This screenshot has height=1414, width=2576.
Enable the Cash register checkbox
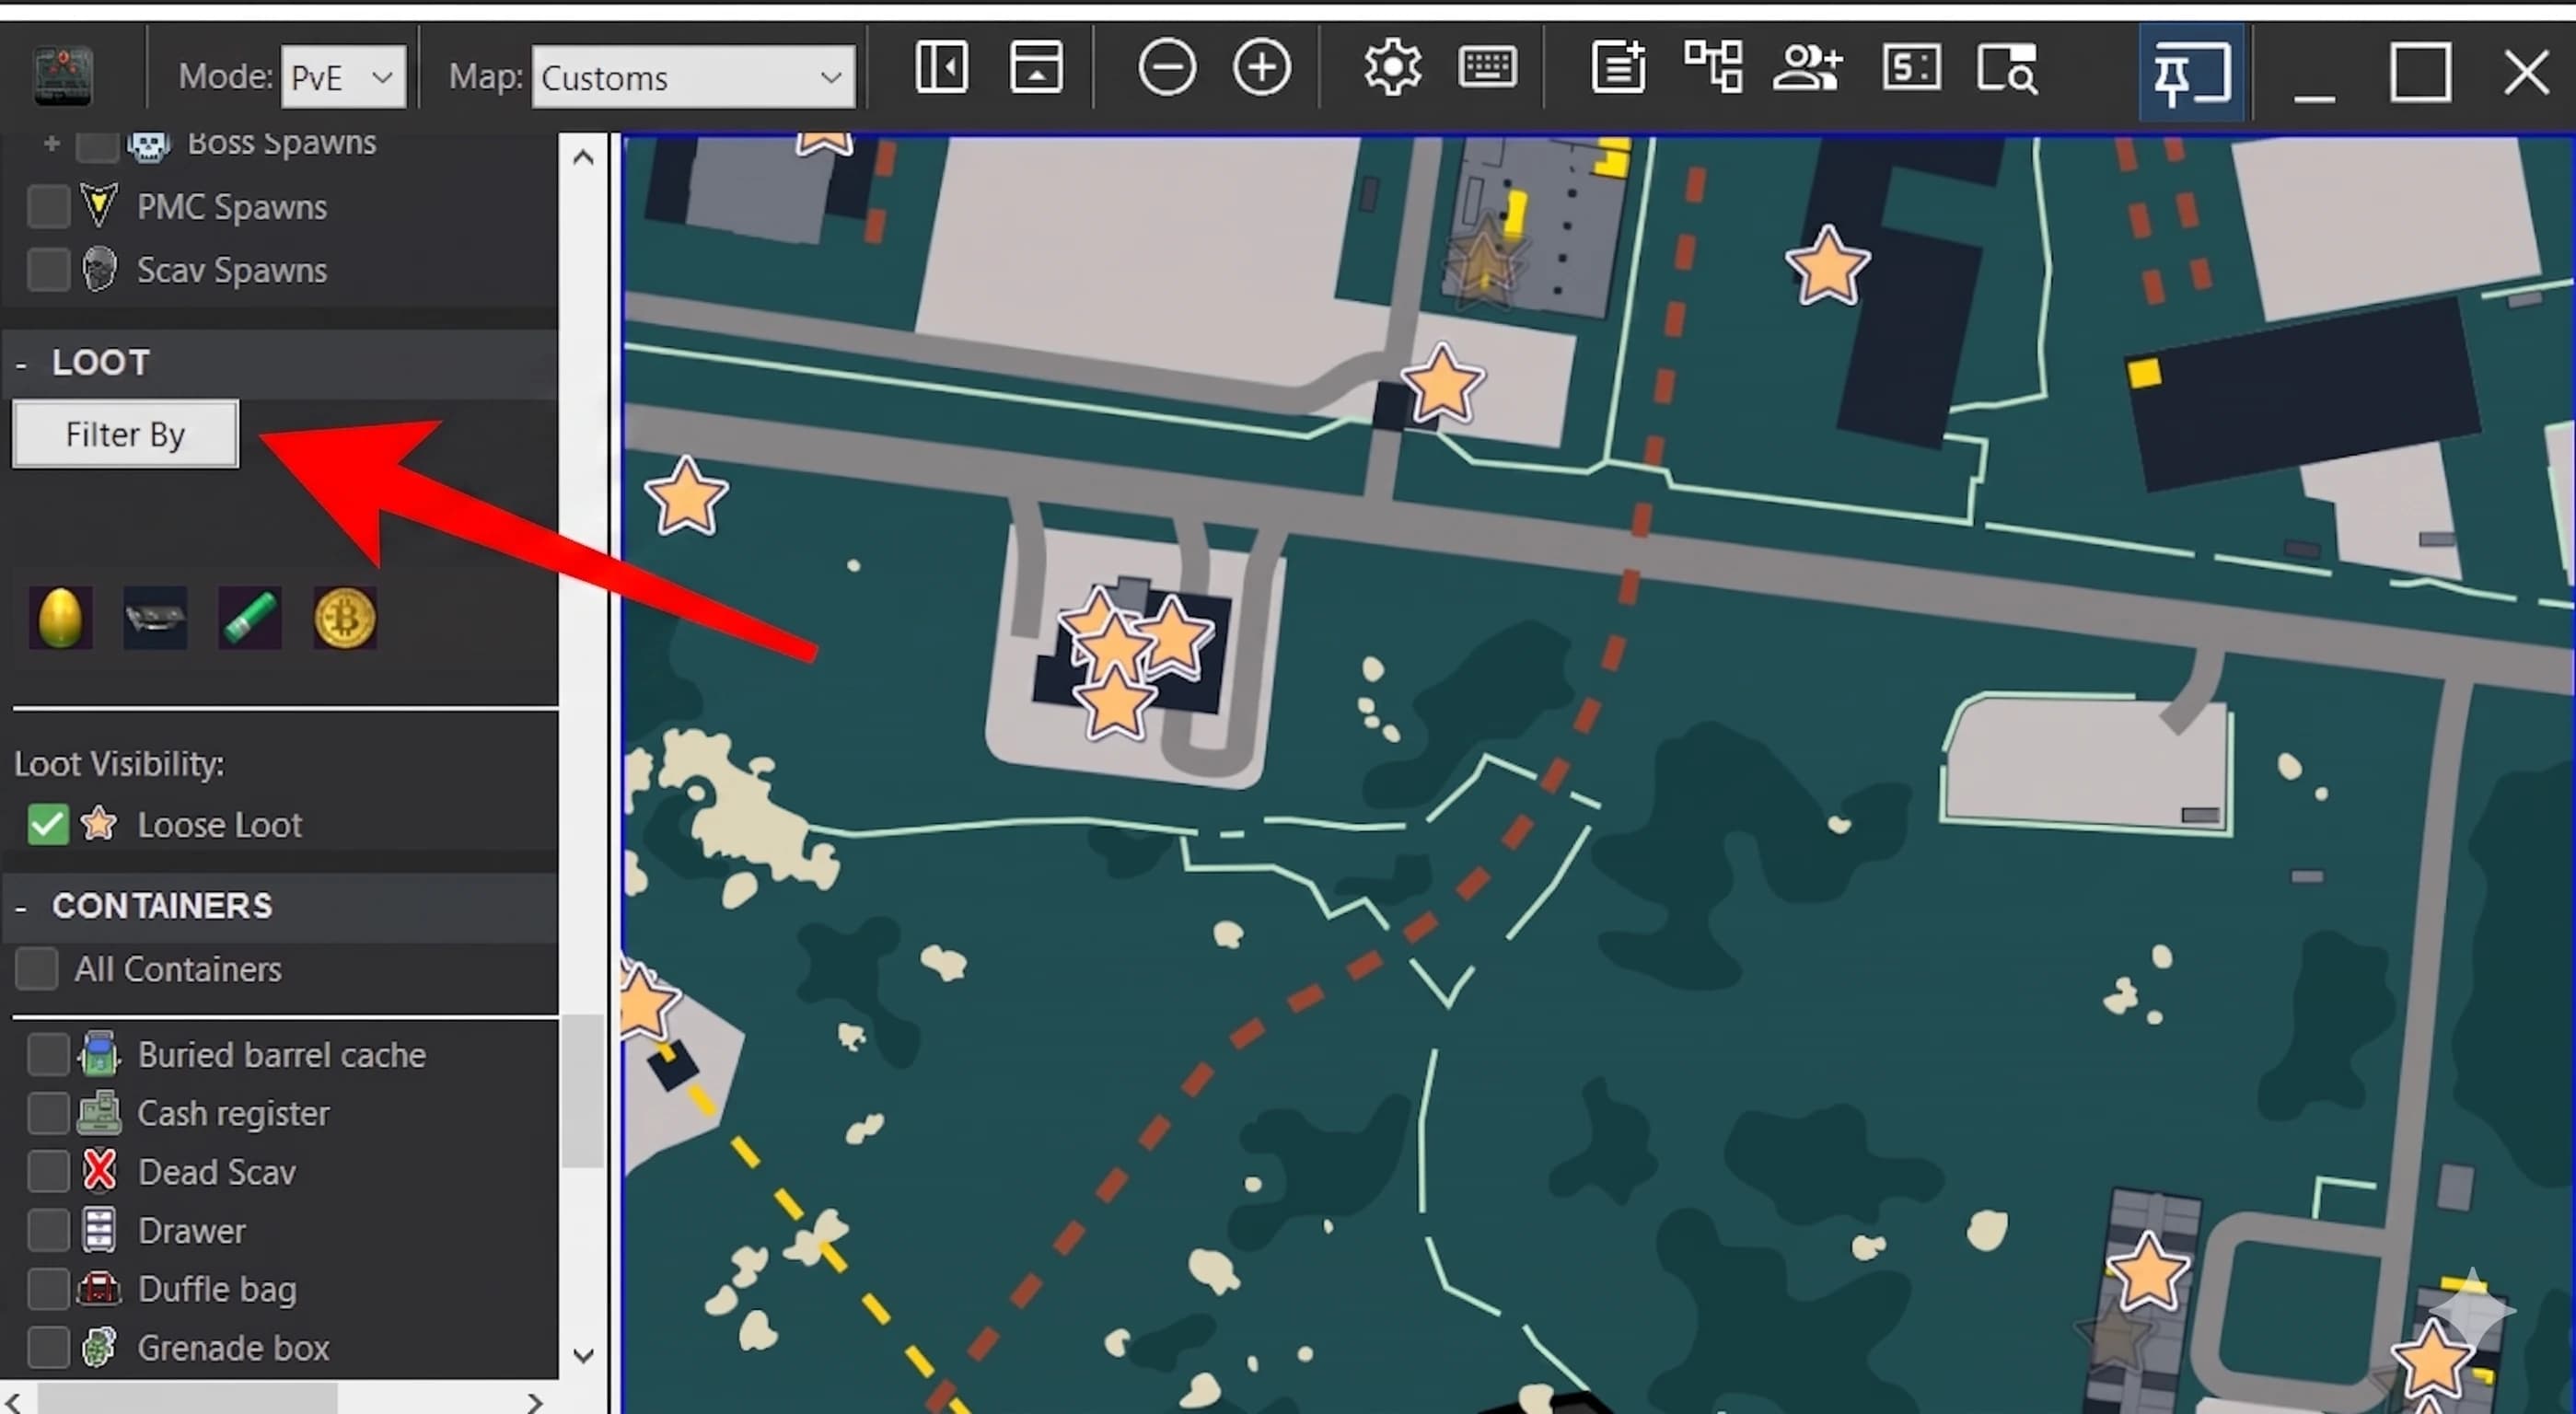pyautogui.click(x=48, y=1113)
